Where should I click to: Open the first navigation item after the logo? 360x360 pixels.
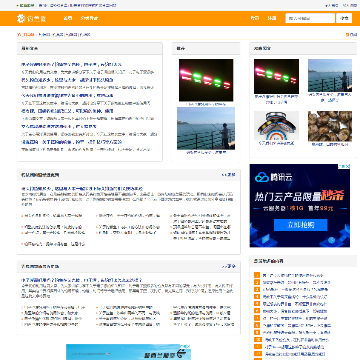point(68,18)
